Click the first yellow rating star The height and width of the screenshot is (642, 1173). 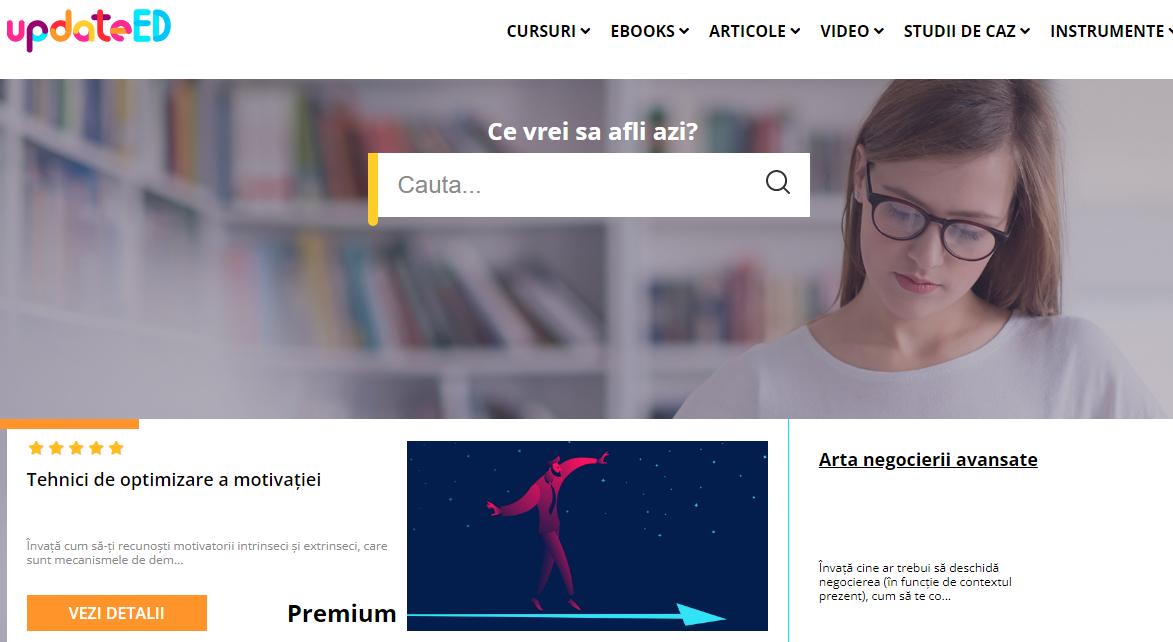(x=35, y=448)
